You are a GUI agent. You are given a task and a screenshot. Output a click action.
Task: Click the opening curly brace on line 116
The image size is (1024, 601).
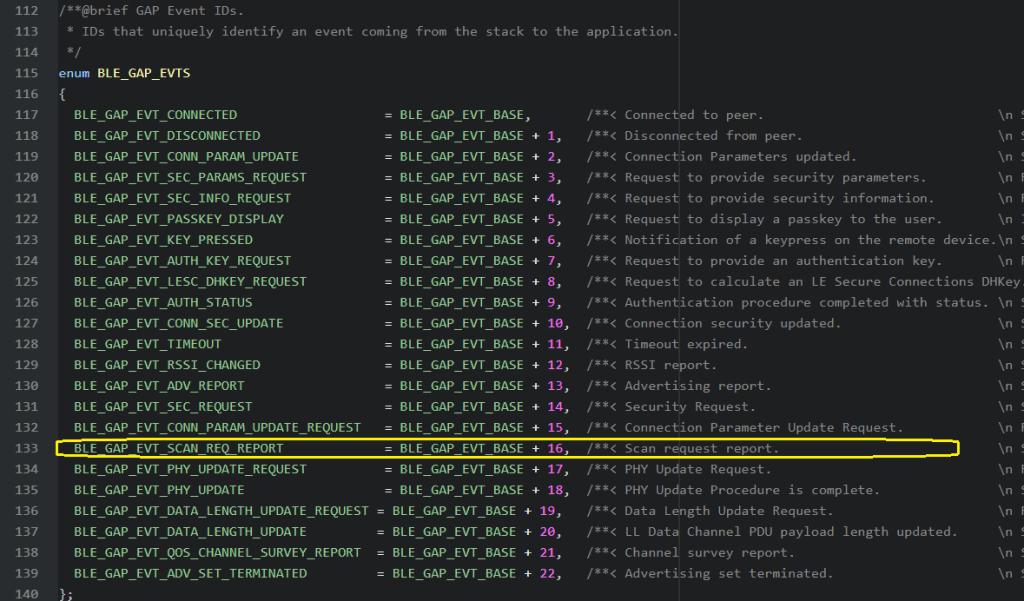pyautogui.click(x=62, y=94)
